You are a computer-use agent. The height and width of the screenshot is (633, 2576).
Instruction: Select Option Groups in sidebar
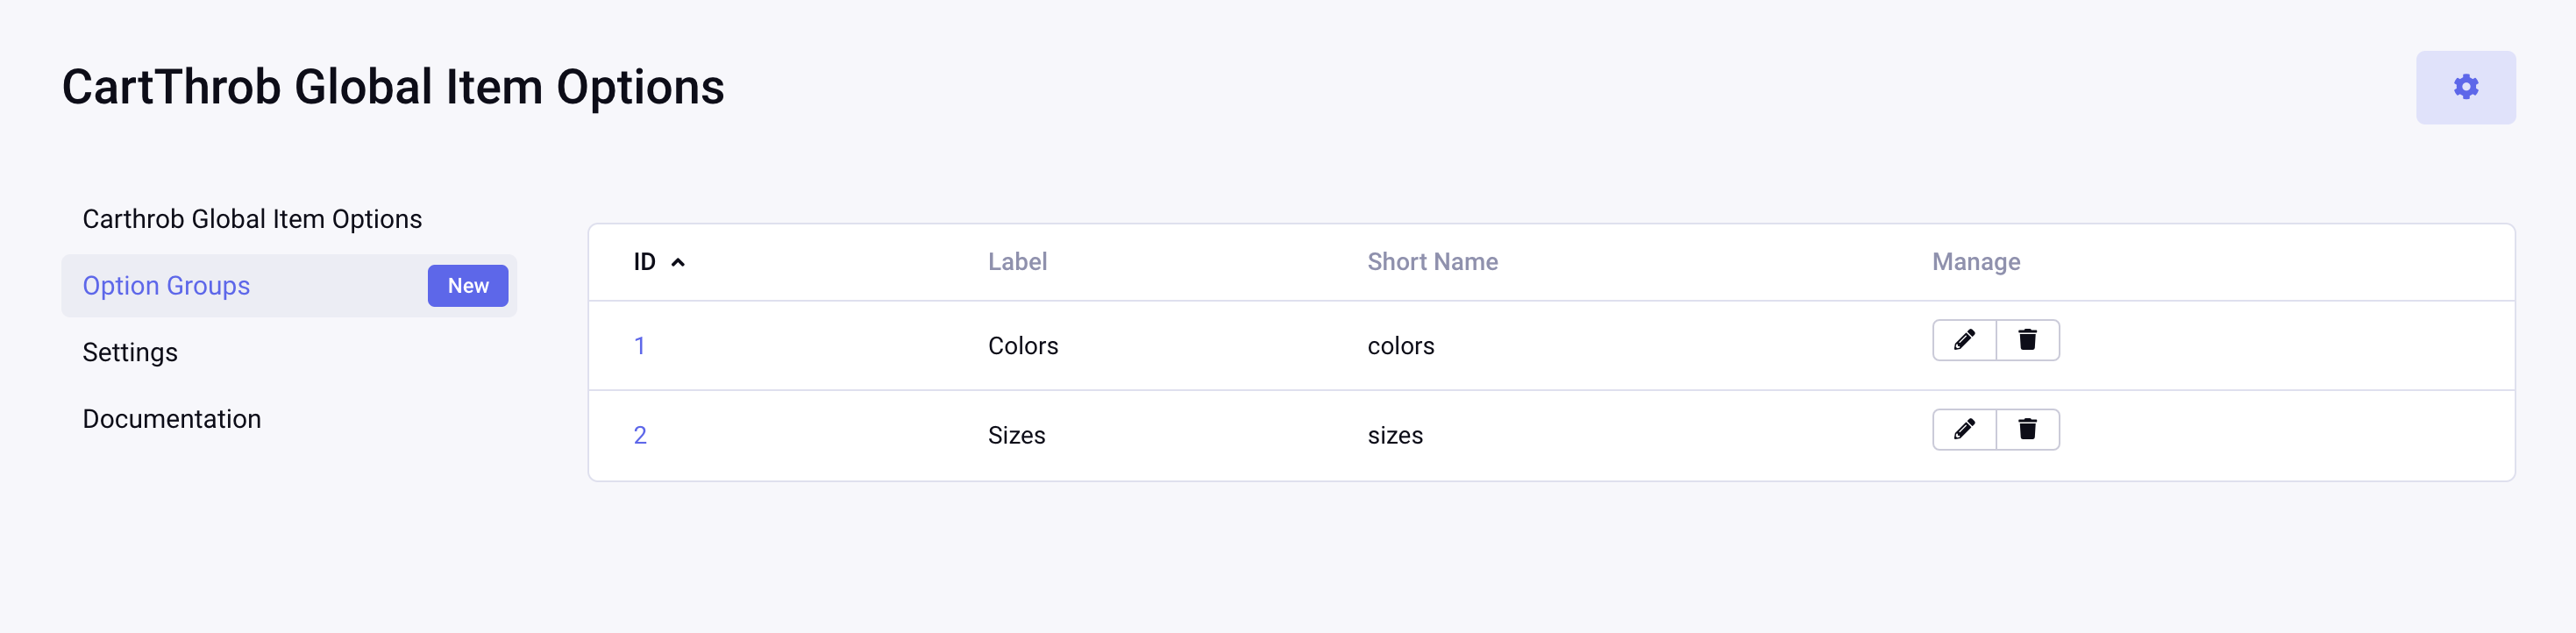[x=166, y=286]
